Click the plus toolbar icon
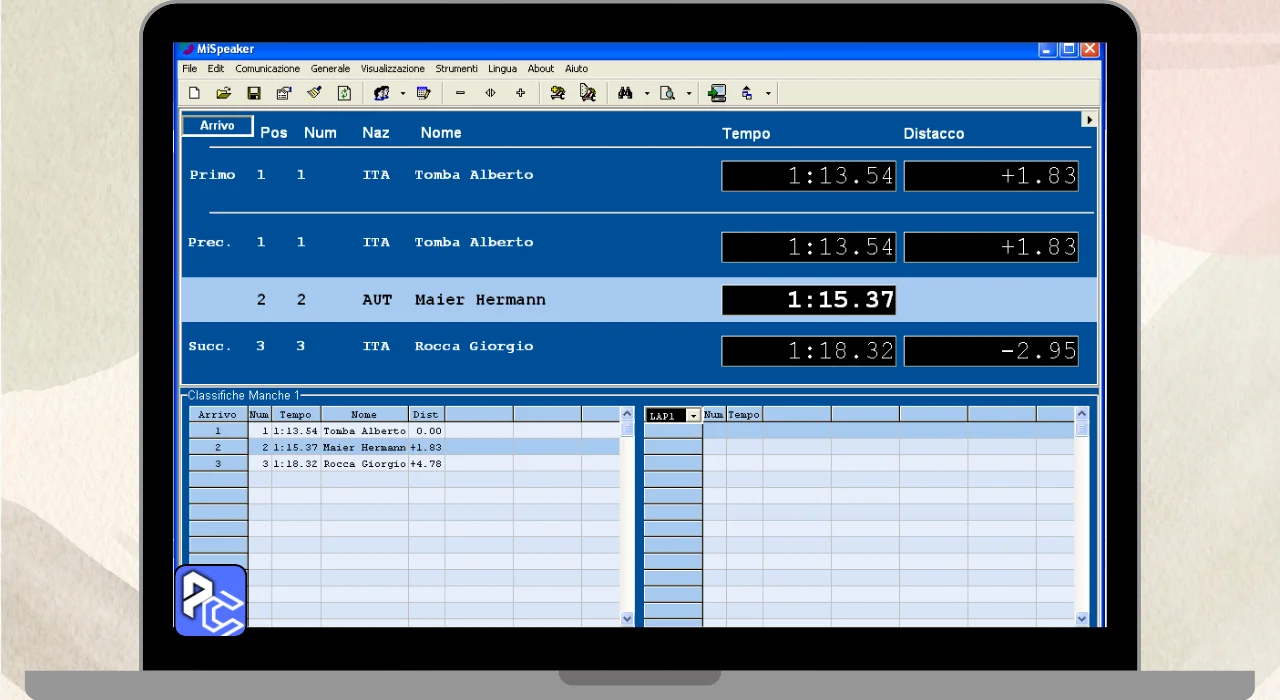The height and width of the screenshot is (700, 1280). tap(520, 93)
